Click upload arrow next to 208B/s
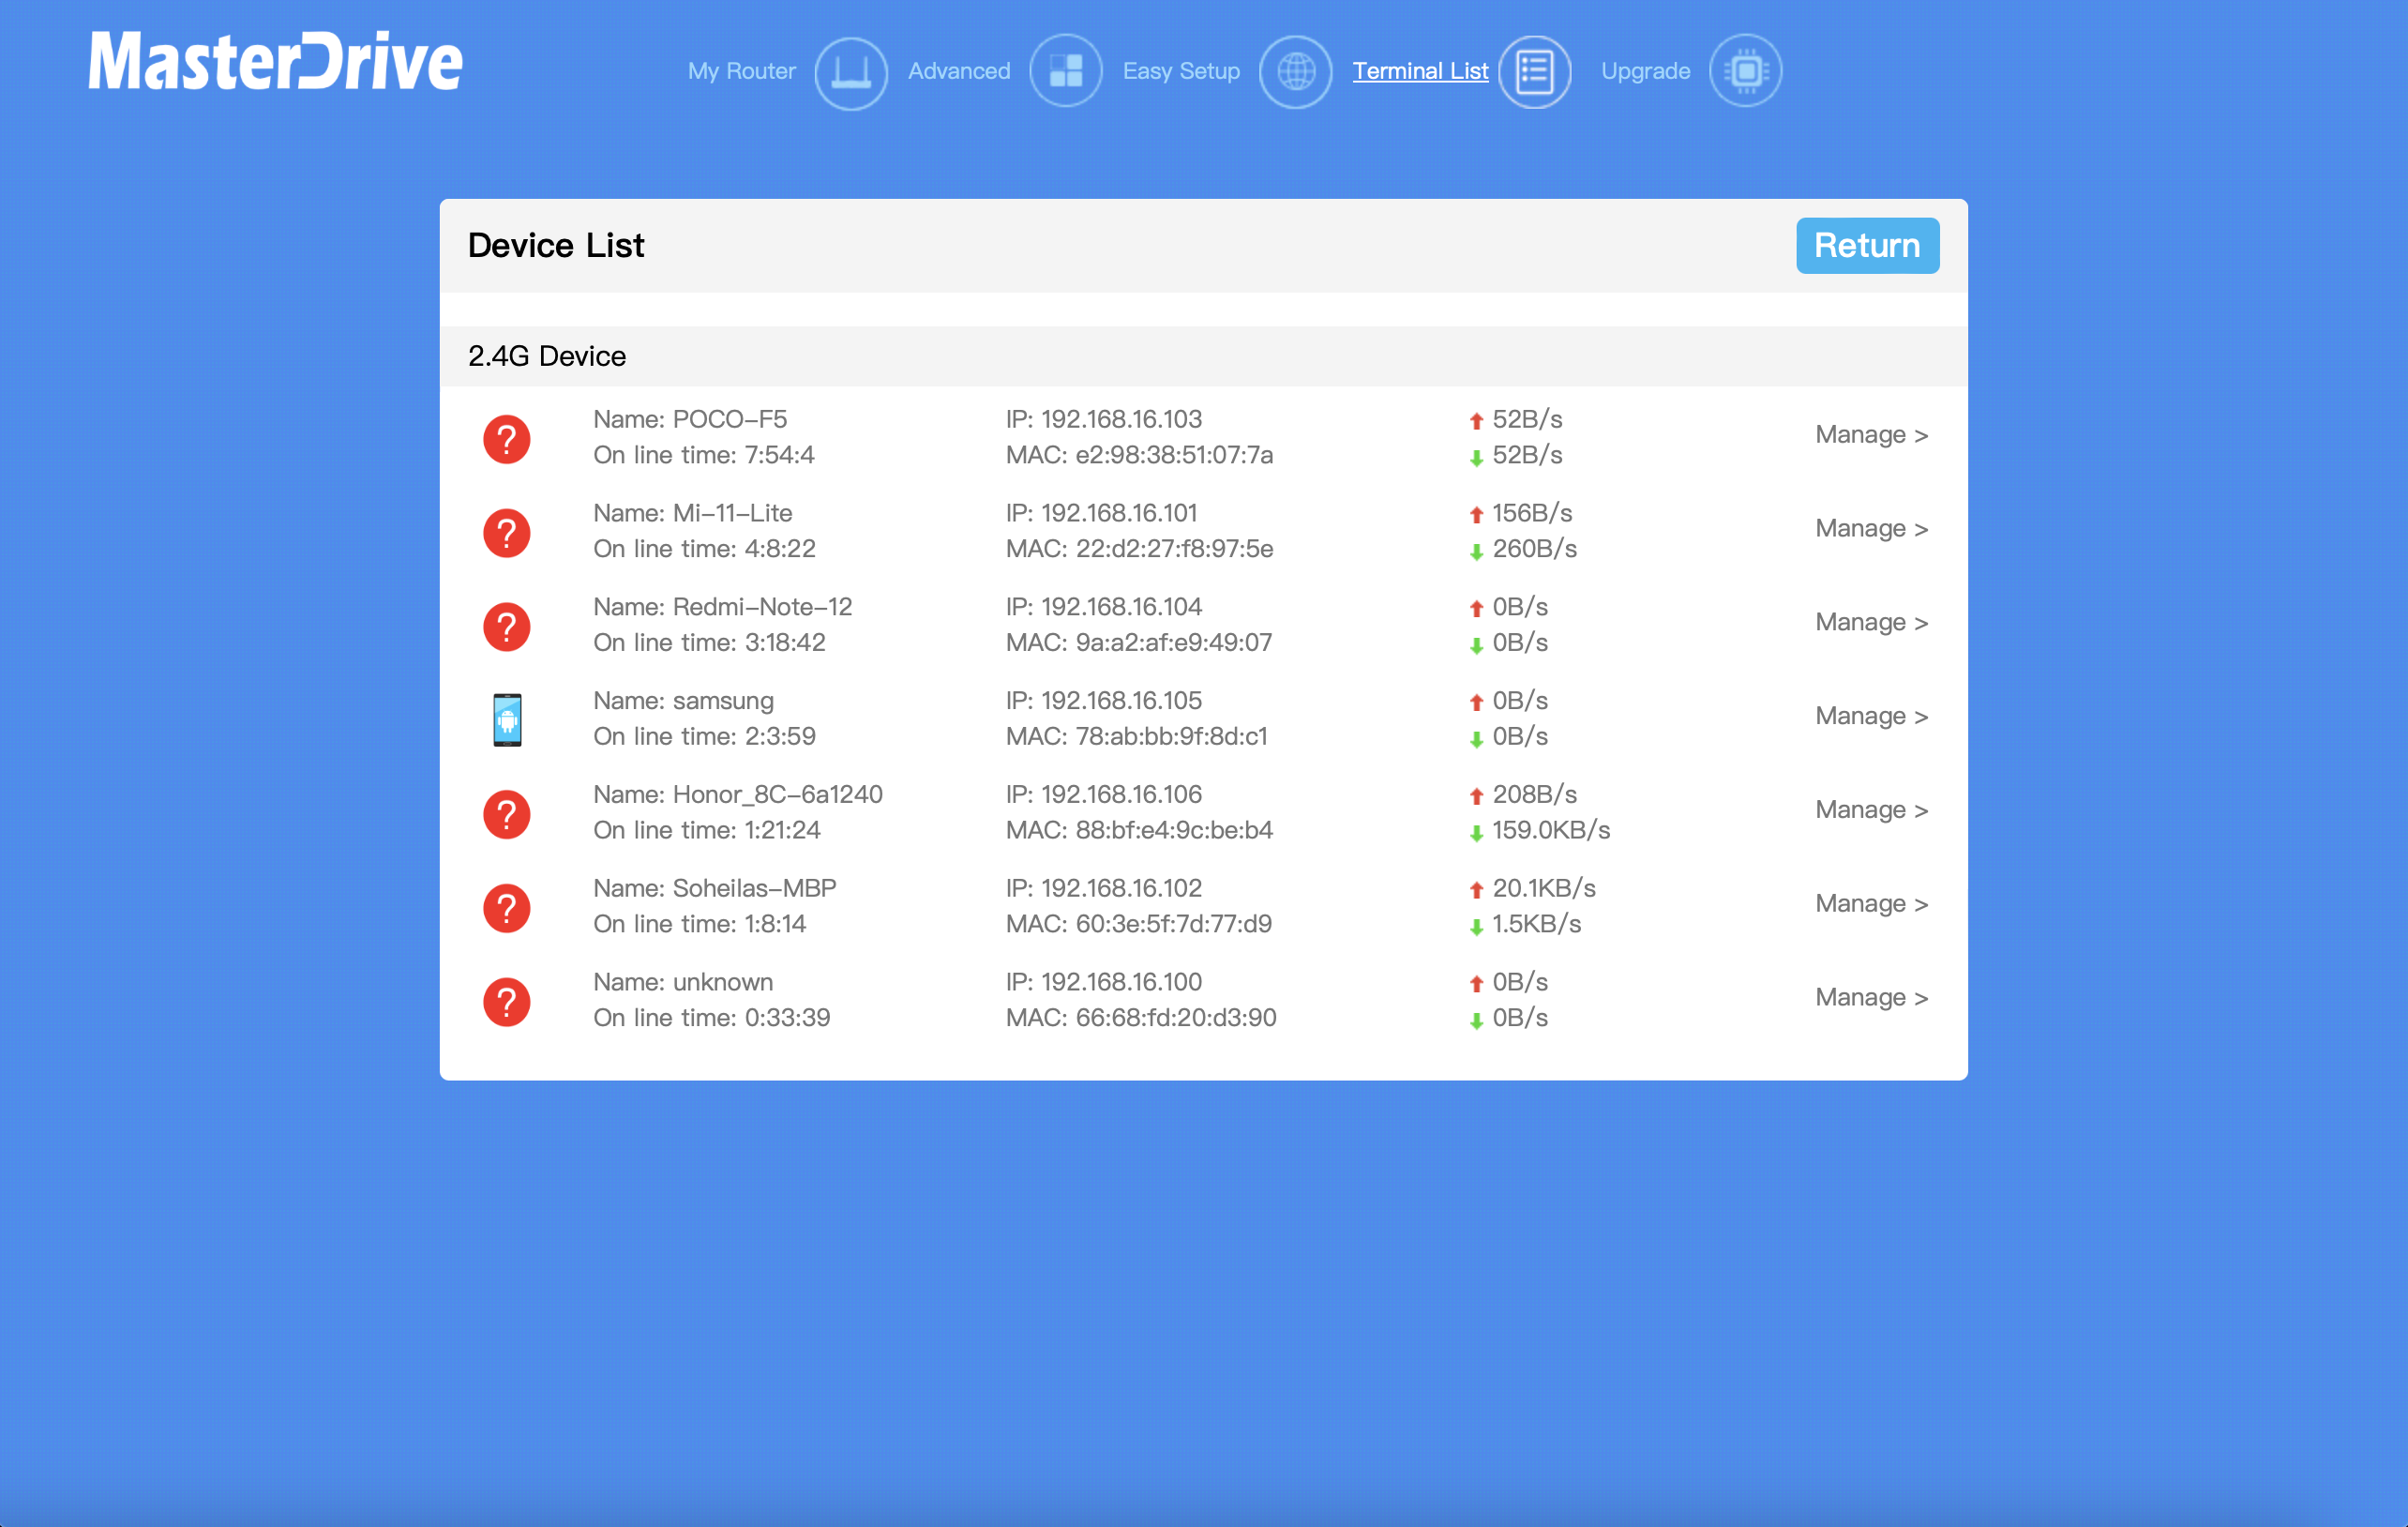Screen dimensions: 2408x1527 click(1476, 796)
